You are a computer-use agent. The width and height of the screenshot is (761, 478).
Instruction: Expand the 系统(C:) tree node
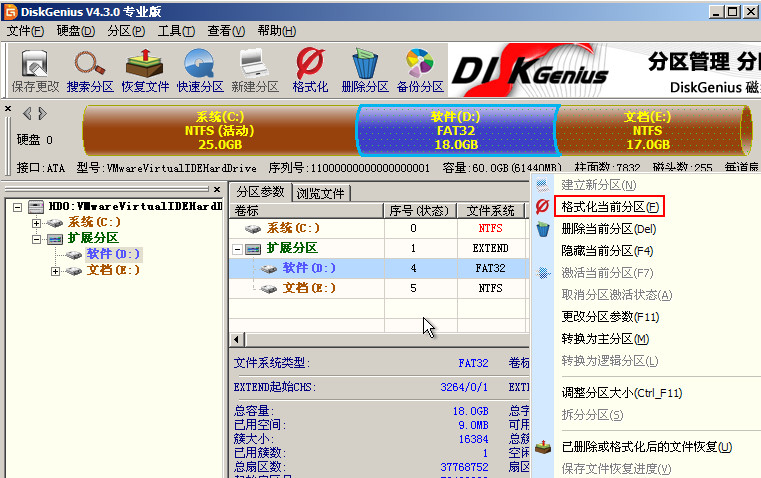(x=36, y=223)
